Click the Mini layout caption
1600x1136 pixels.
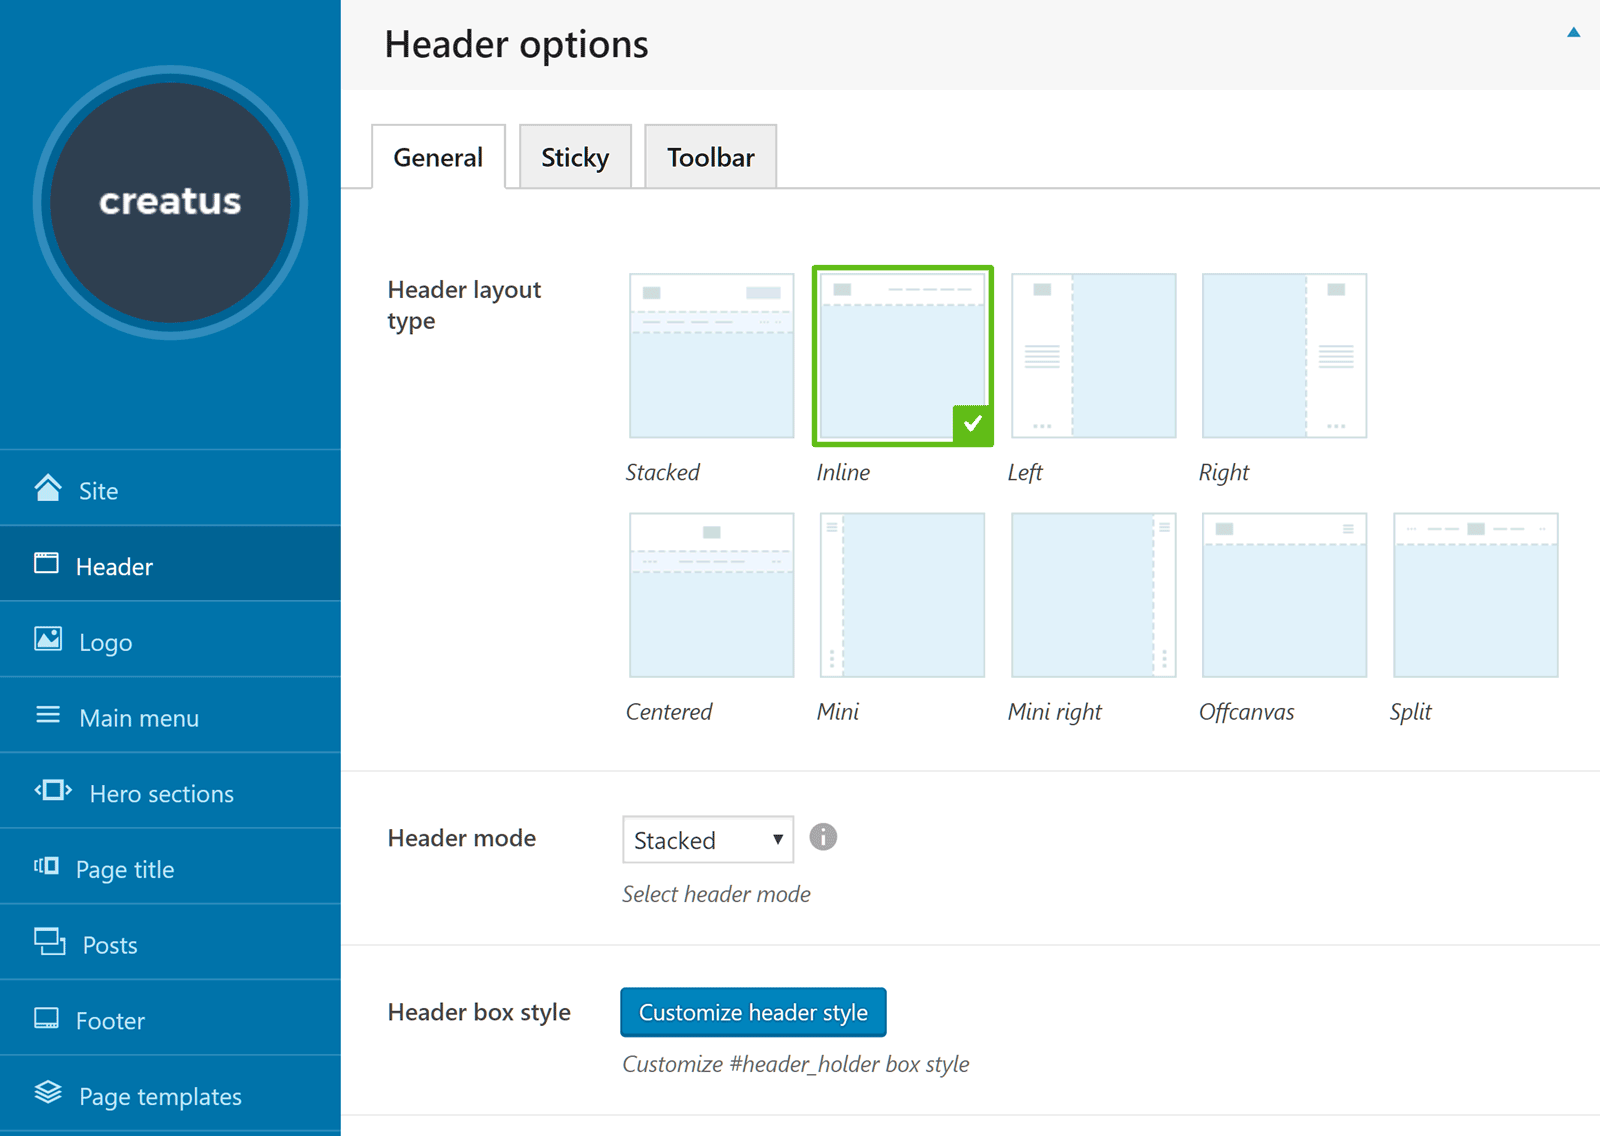pyautogui.click(x=838, y=711)
